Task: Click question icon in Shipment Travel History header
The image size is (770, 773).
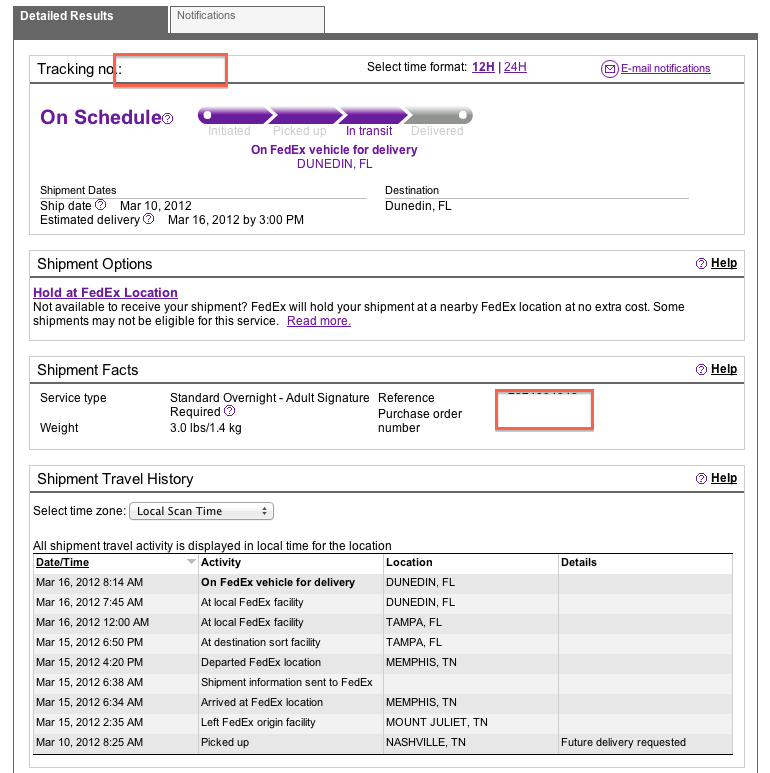Action: 701,479
